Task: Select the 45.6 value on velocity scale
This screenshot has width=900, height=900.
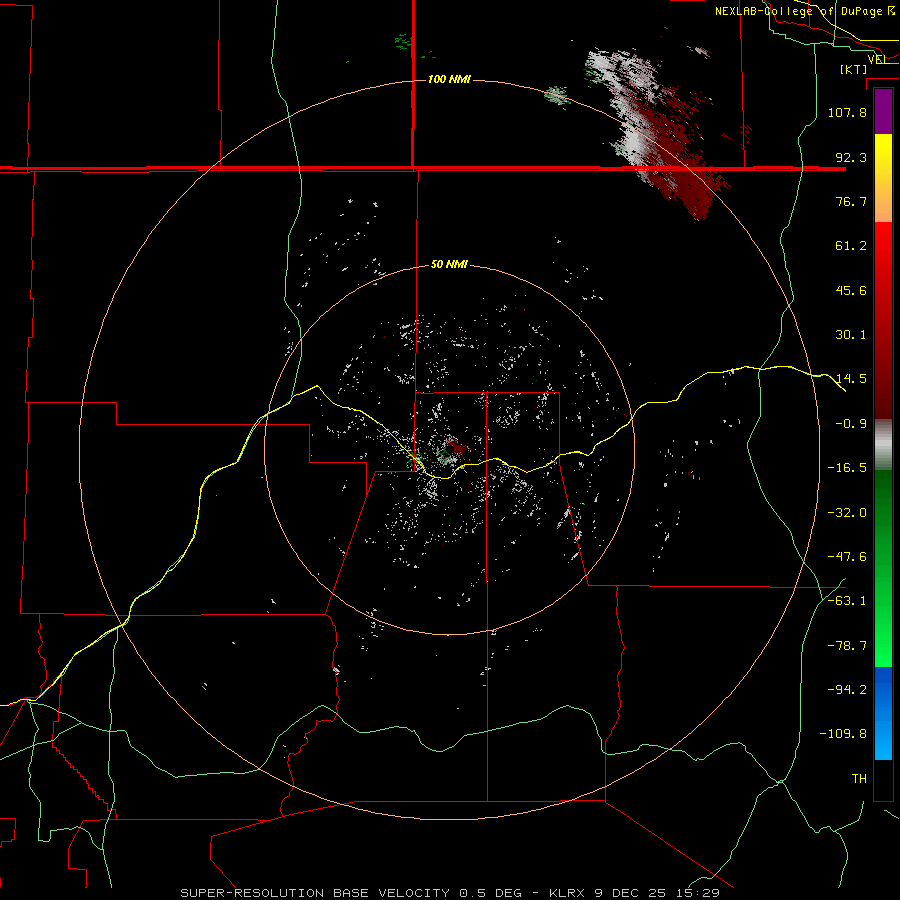Action: 851,290
